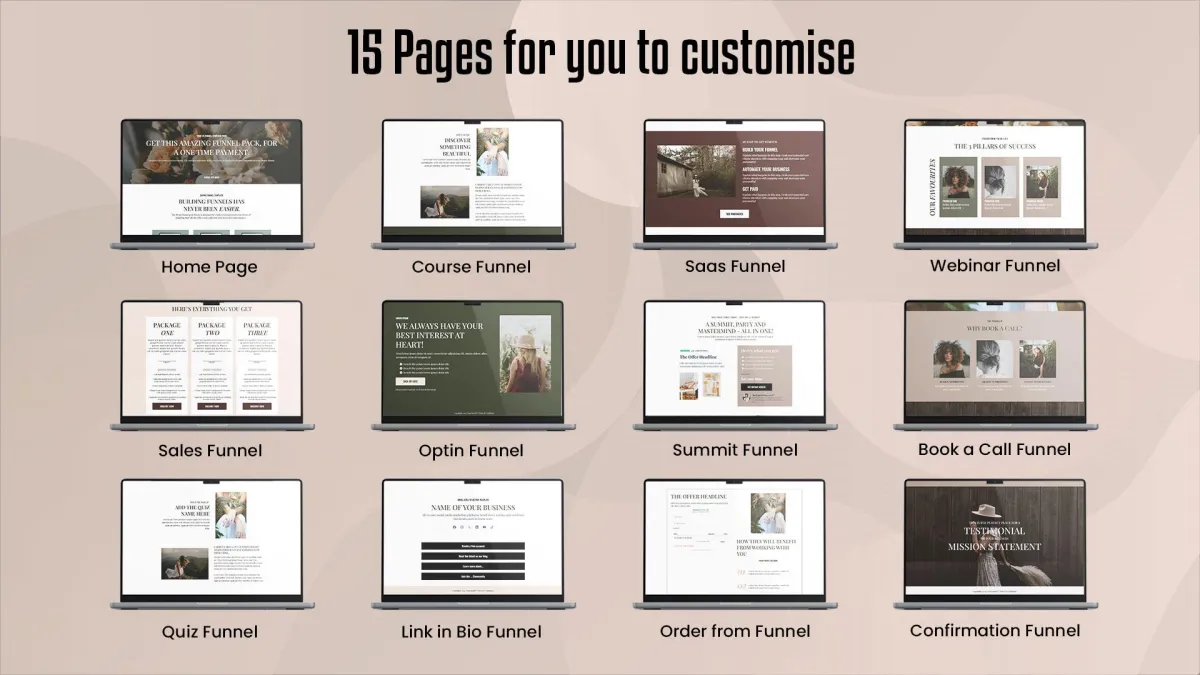Click 'NAME OF YOUR BUSINESS' heading in mockup

click(473, 508)
